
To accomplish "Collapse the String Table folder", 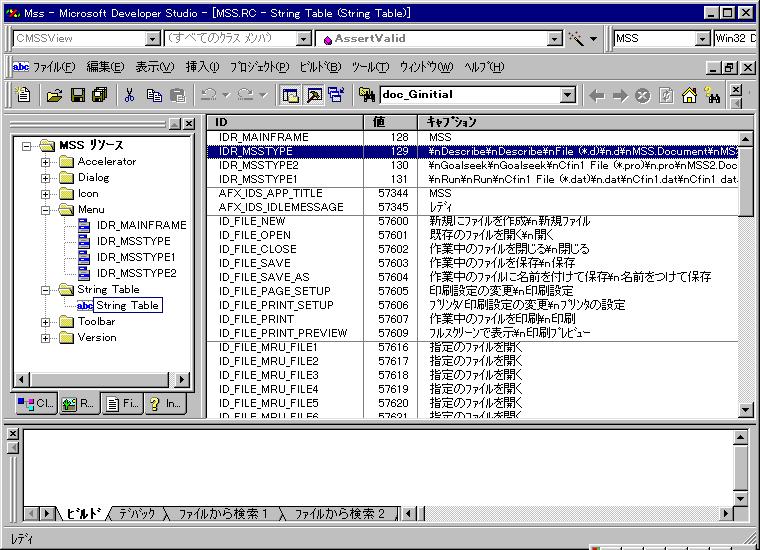I will (x=45, y=290).
